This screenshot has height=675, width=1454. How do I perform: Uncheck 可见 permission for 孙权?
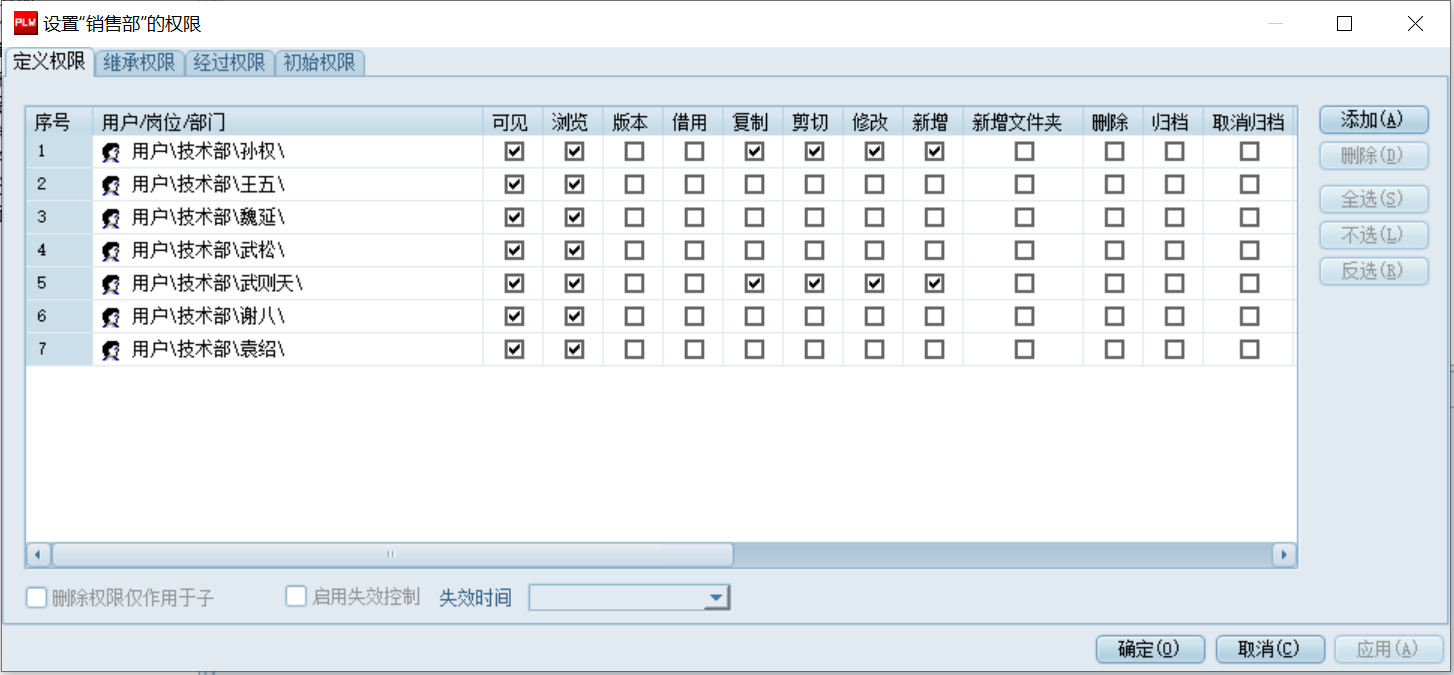(x=514, y=152)
